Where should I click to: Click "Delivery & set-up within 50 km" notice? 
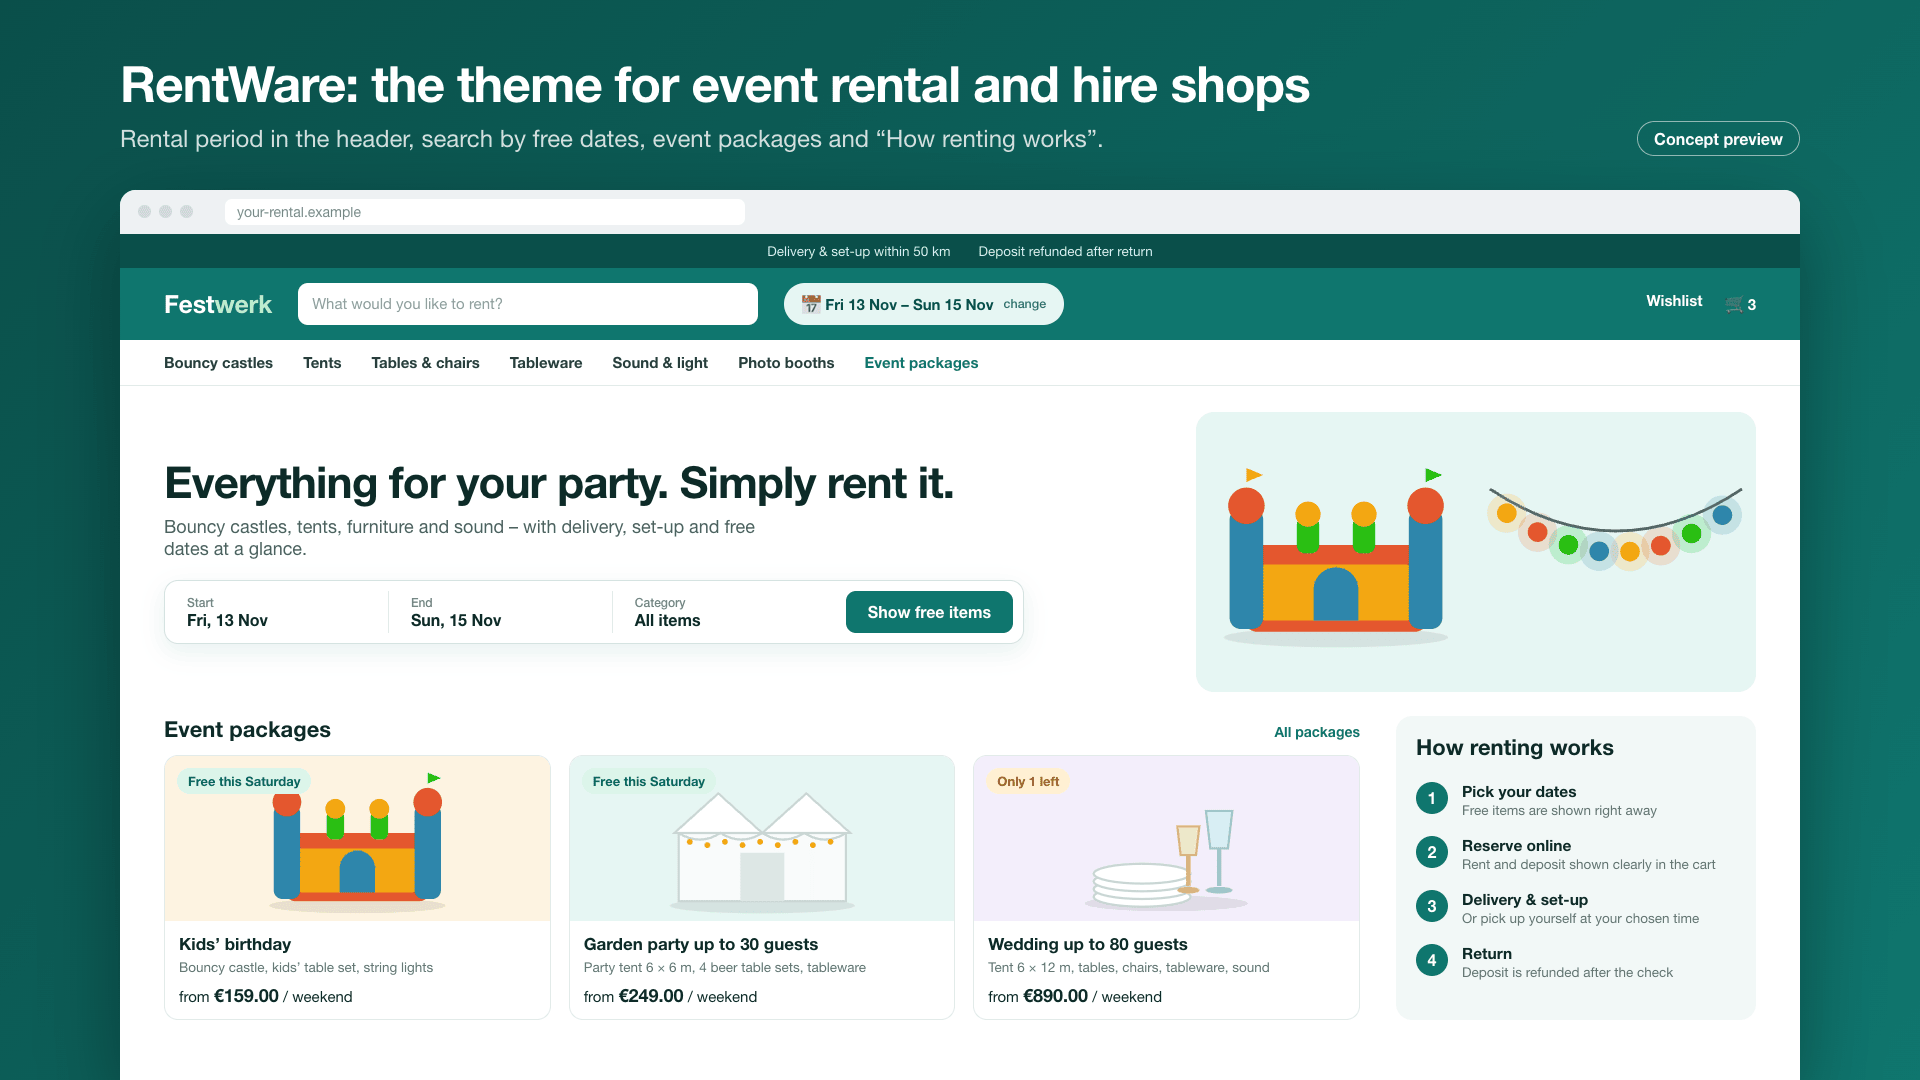coord(859,251)
